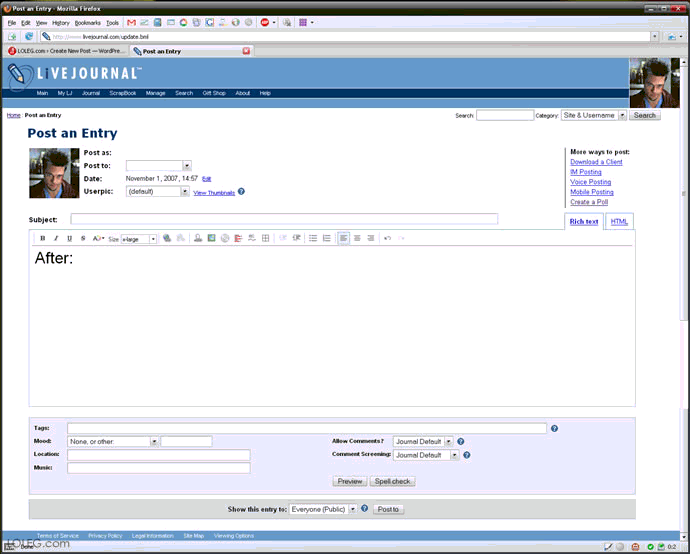Viewport: 690px width, 554px height.
Task: Open the Allow Comments dropdown
Action: click(422, 441)
